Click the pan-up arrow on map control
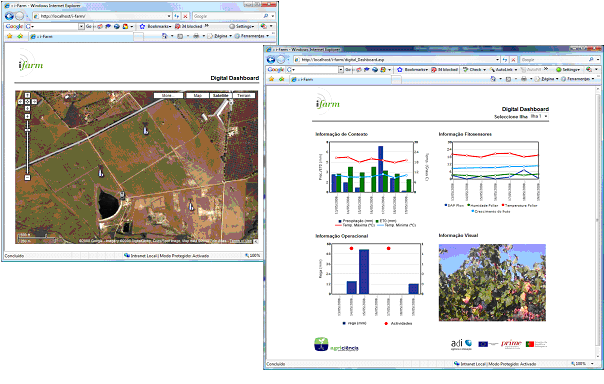This screenshot has height=384, width=604. coord(27,95)
